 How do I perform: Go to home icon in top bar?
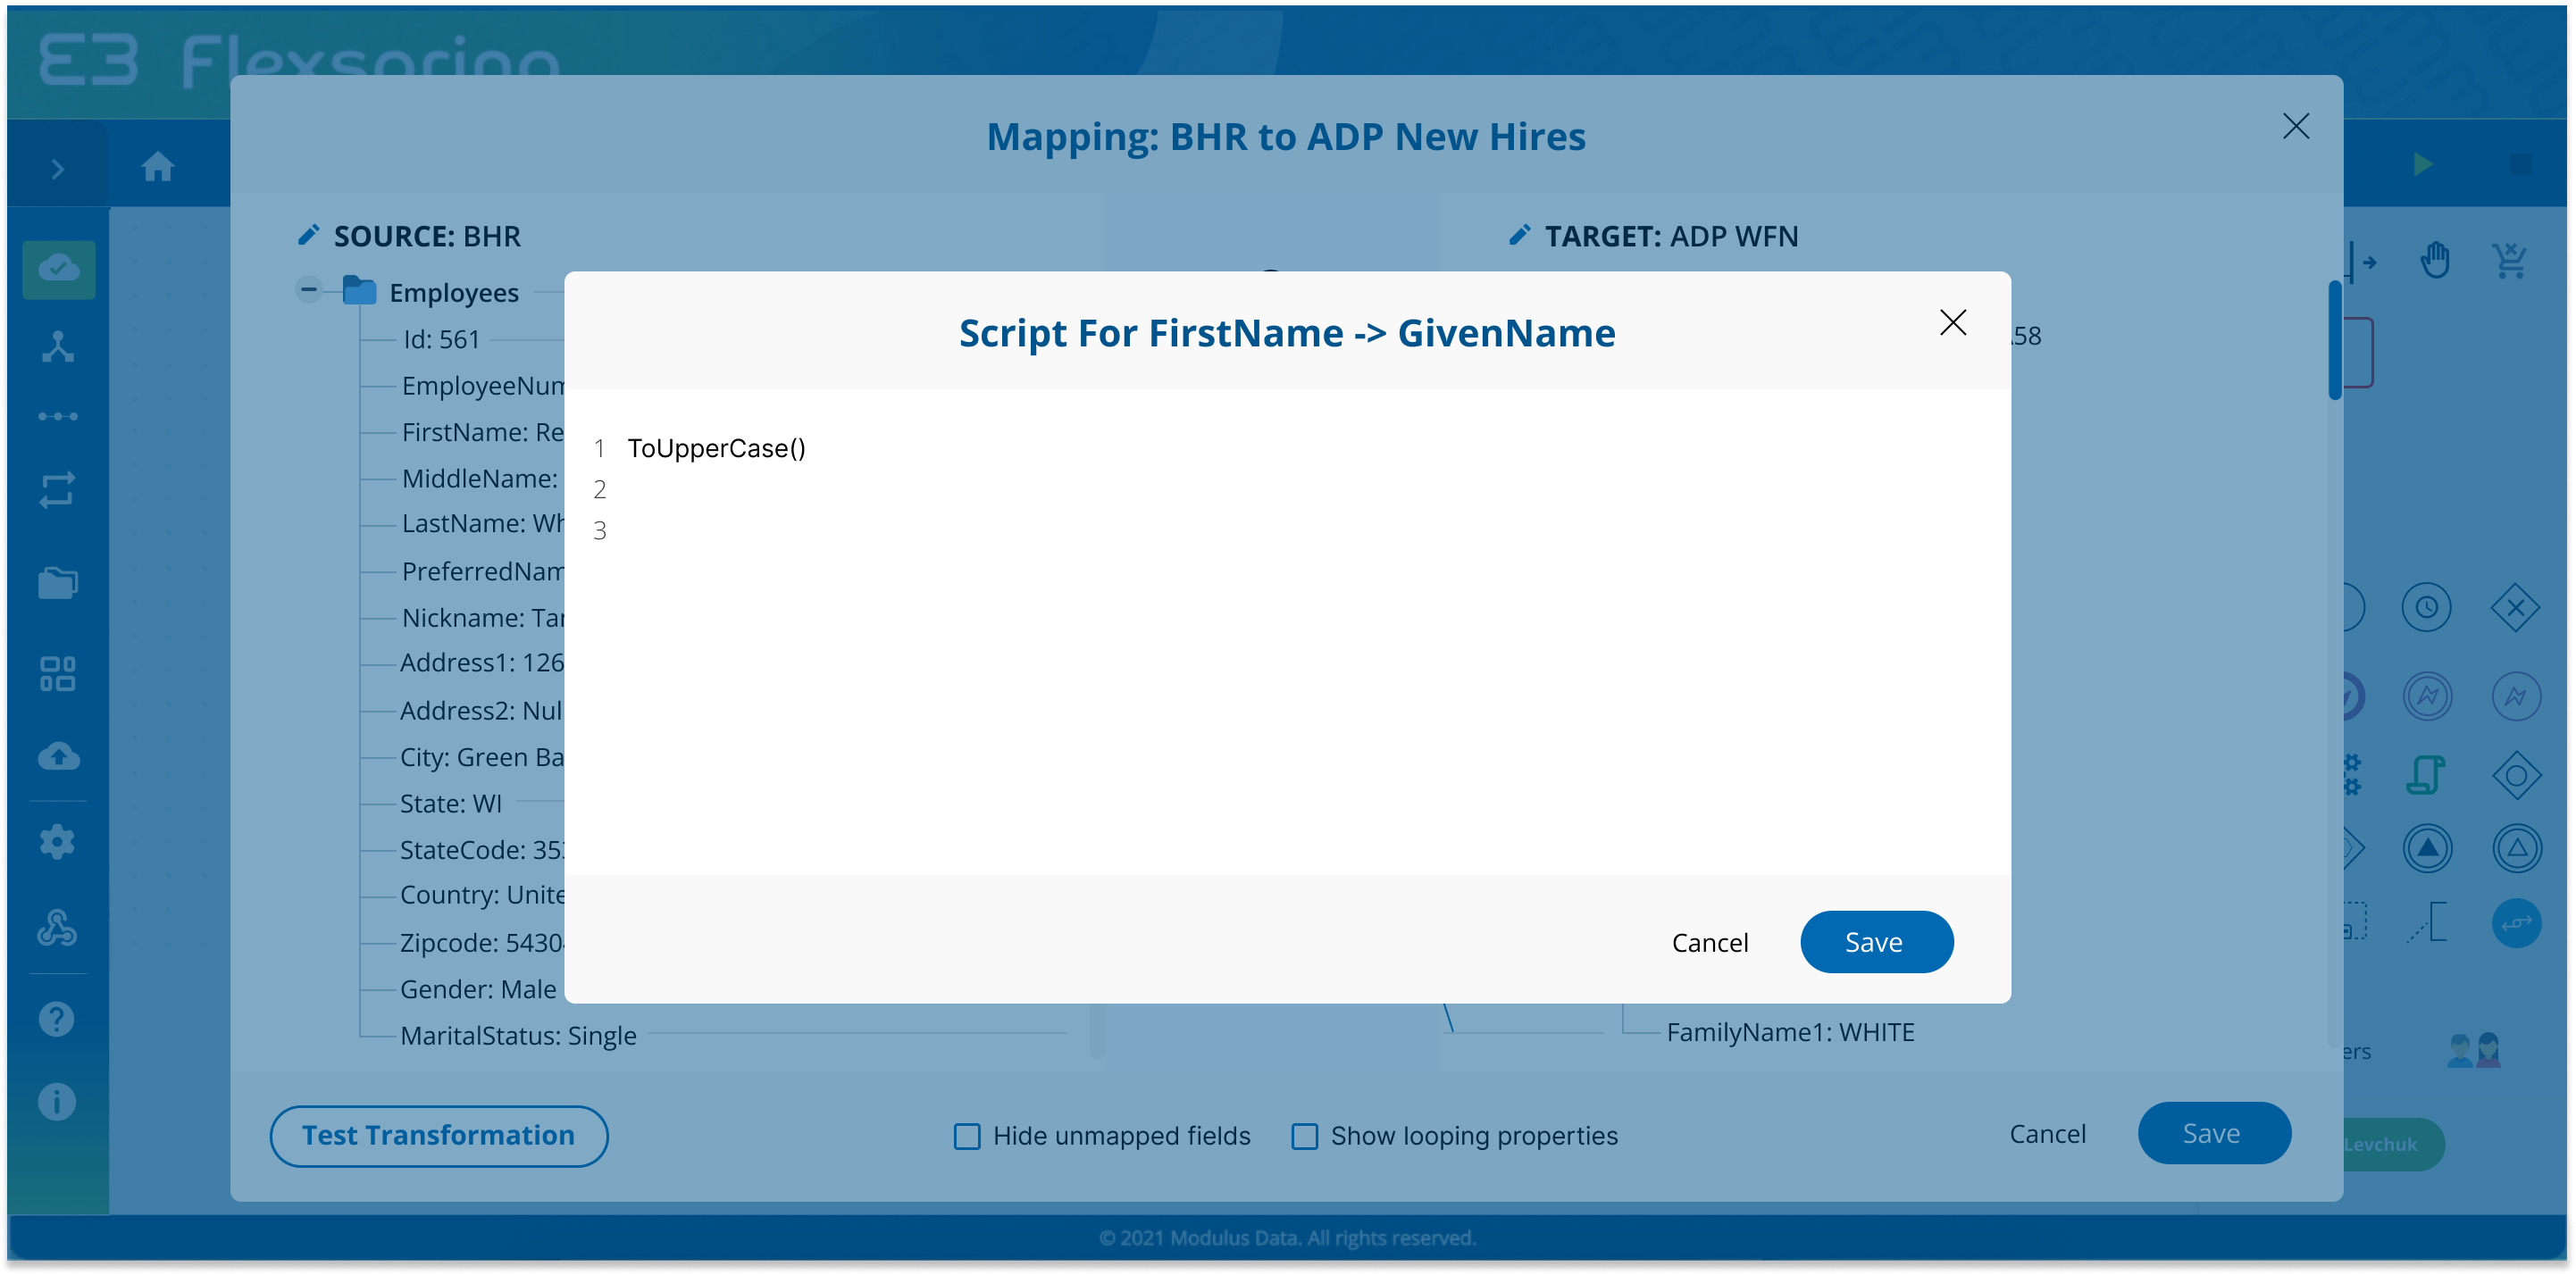pyautogui.click(x=158, y=166)
